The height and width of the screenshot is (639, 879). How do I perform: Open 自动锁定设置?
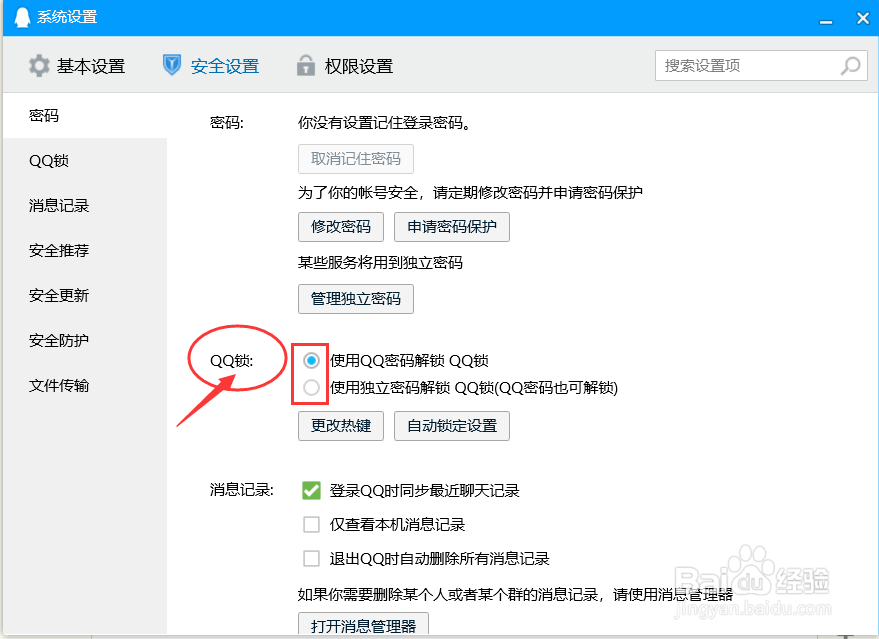(452, 426)
